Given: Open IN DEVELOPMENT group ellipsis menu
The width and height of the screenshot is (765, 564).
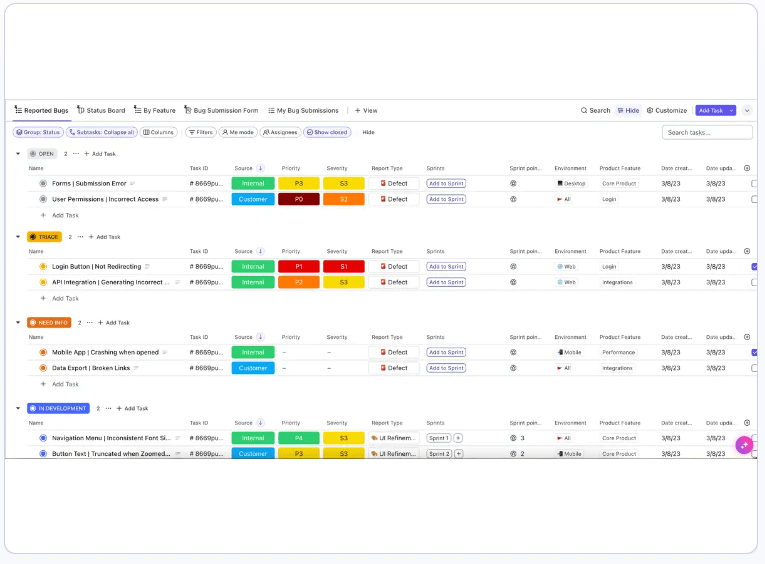Looking at the screenshot, I should tap(108, 408).
